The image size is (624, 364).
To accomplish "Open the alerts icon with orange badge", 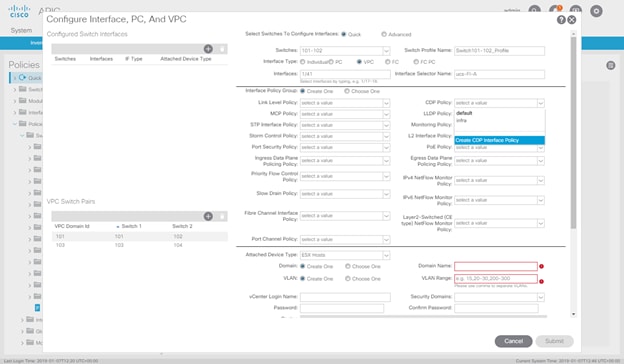I will pos(555,10).
